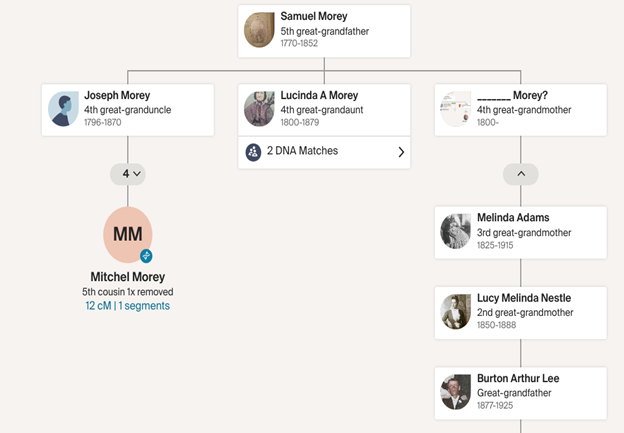The width and height of the screenshot is (624, 433).
Task: Click the MM initials avatar circle
Action: pyautogui.click(x=128, y=234)
